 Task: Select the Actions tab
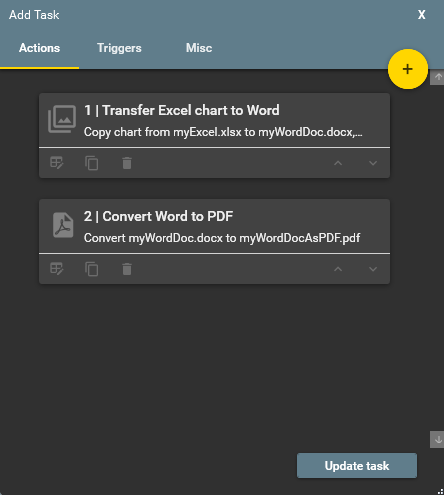[x=39, y=48]
